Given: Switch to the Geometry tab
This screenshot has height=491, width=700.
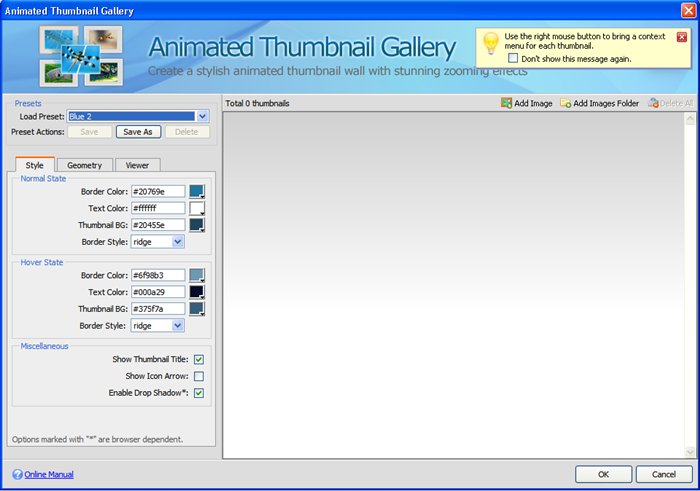Looking at the screenshot, I should (x=84, y=166).
